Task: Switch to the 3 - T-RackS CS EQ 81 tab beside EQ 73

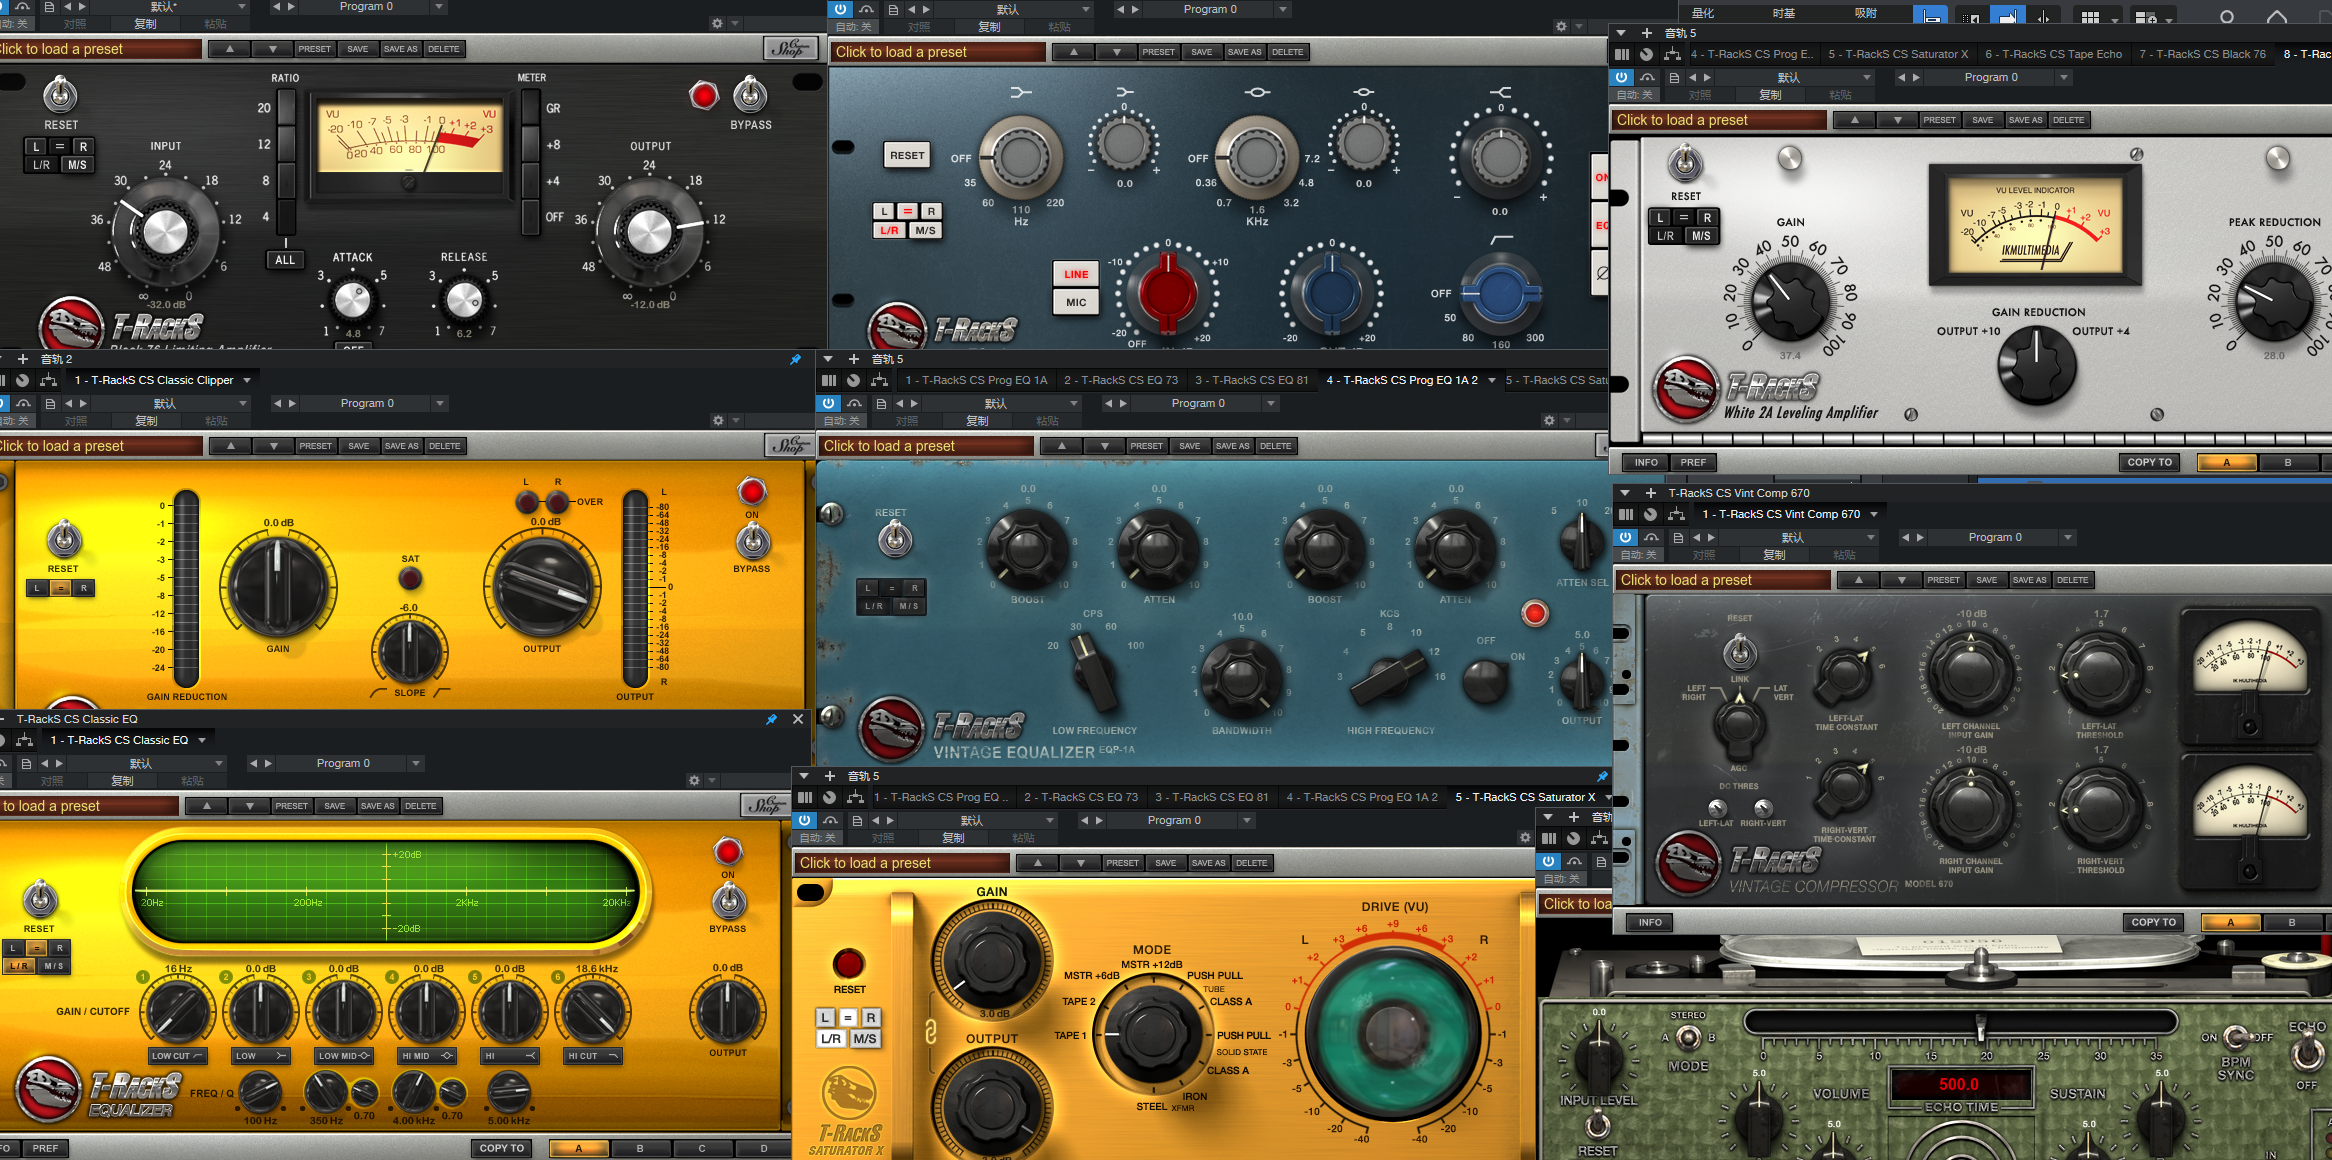Action: 1251,380
